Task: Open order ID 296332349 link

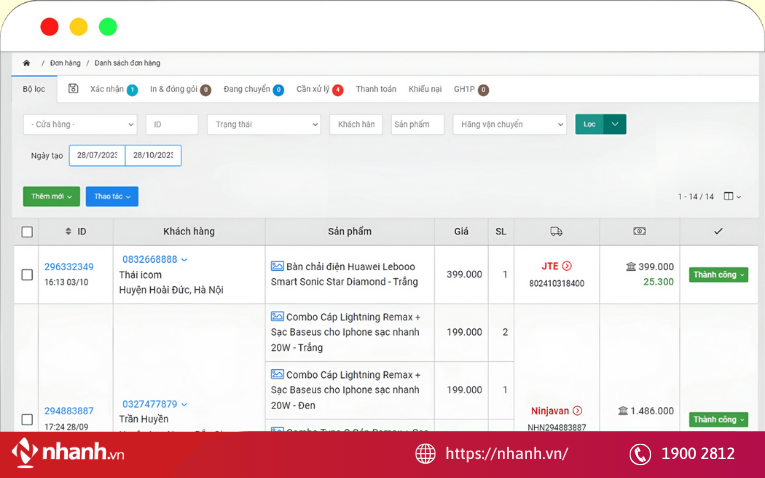Action: pos(69,267)
